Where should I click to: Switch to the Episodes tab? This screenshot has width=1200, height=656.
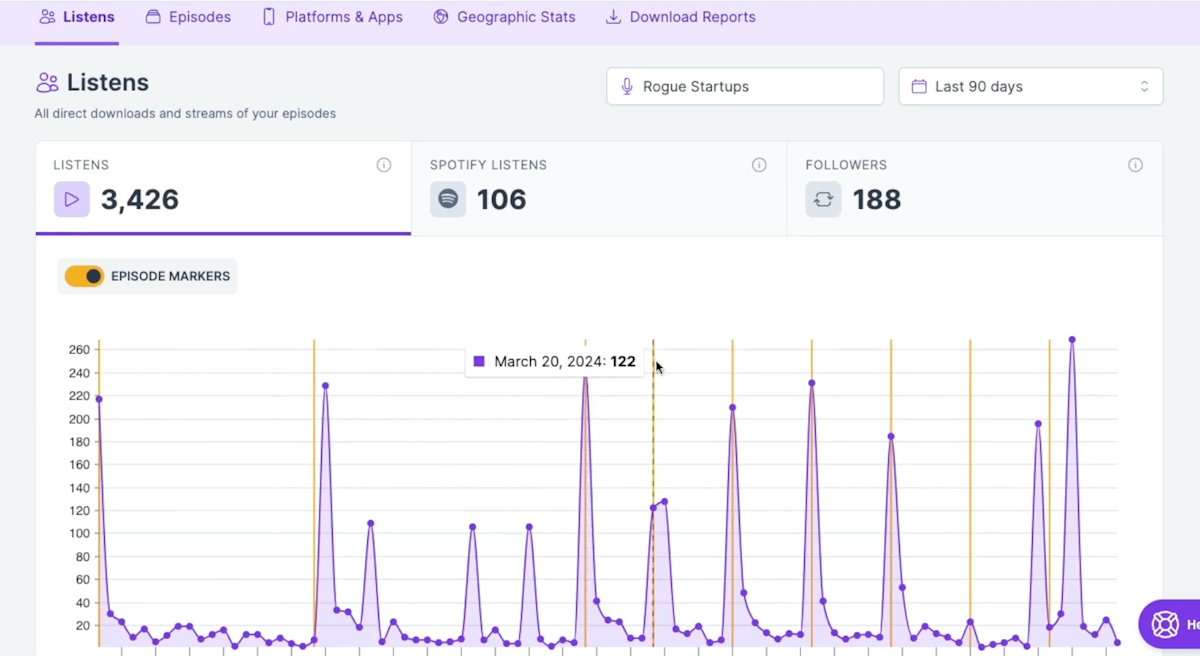pyautogui.click(x=188, y=16)
